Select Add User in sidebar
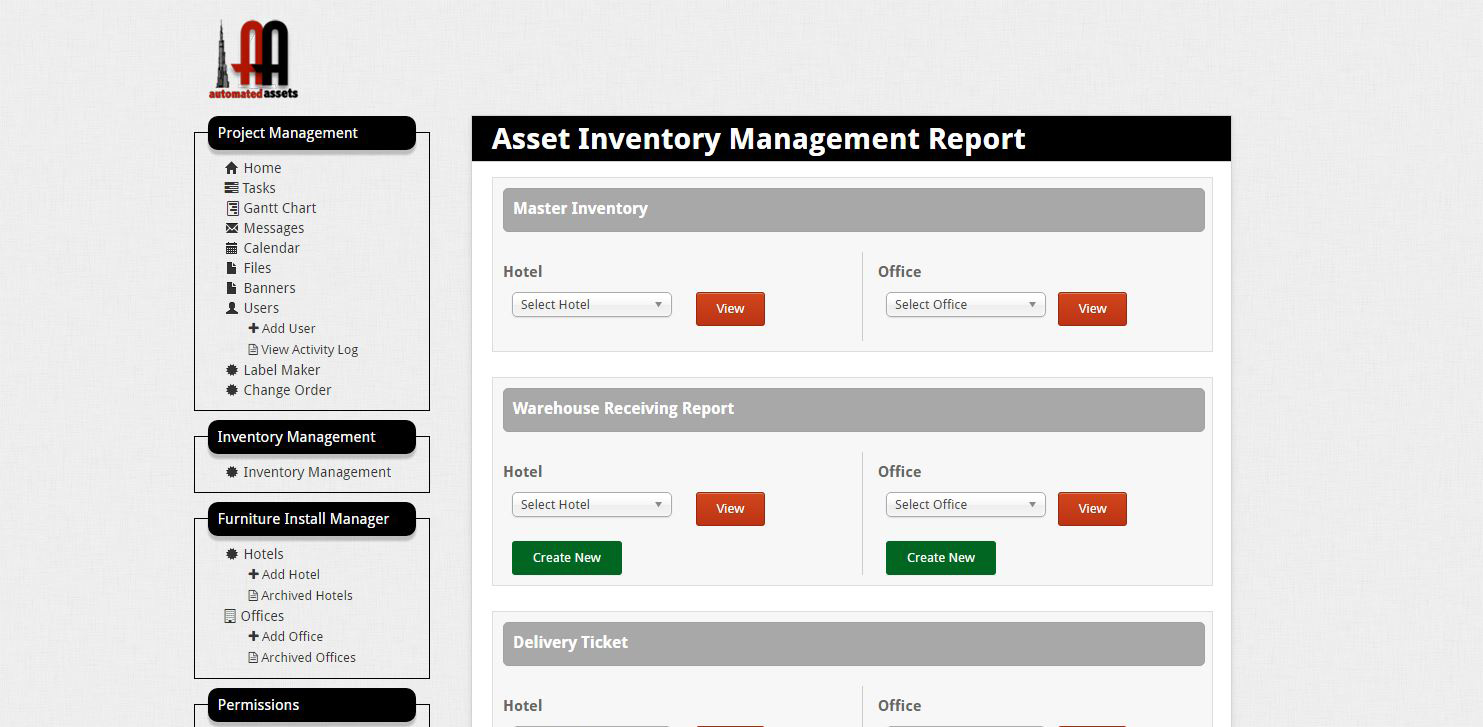Viewport: 1483px width, 727px height. [x=288, y=328]
